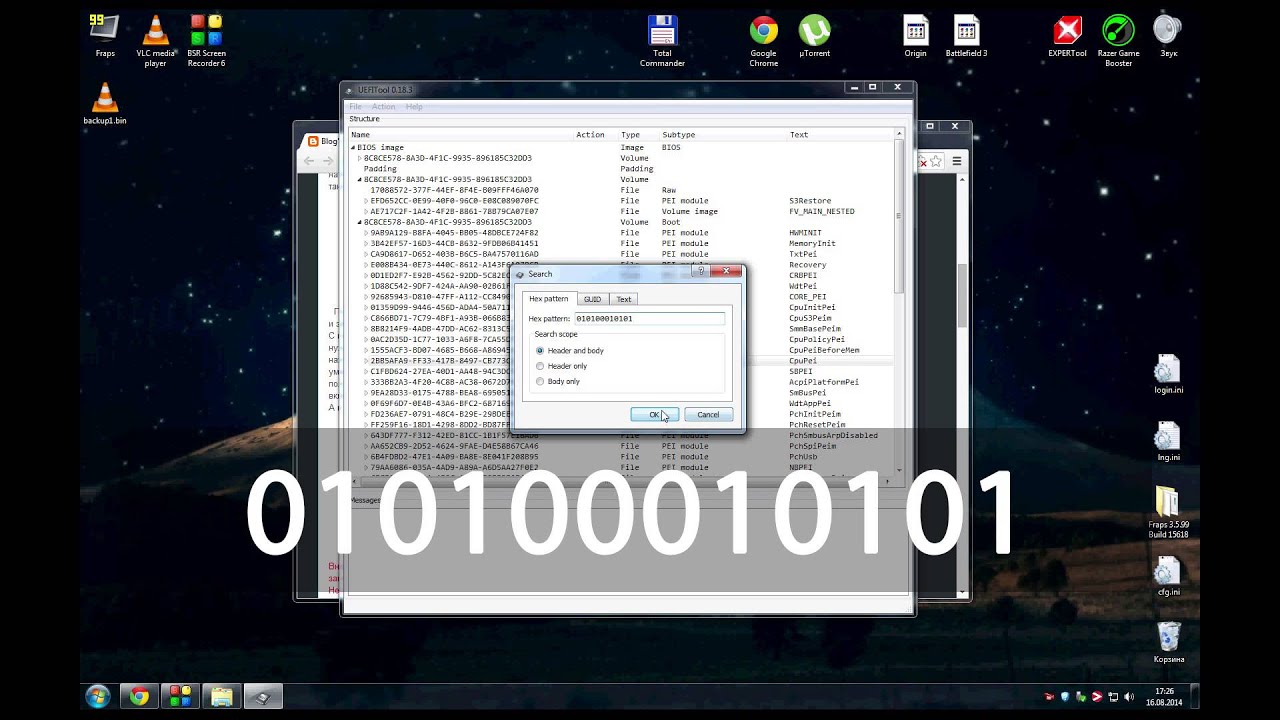
Task: Click the network tray icon
Action: 1113,696
